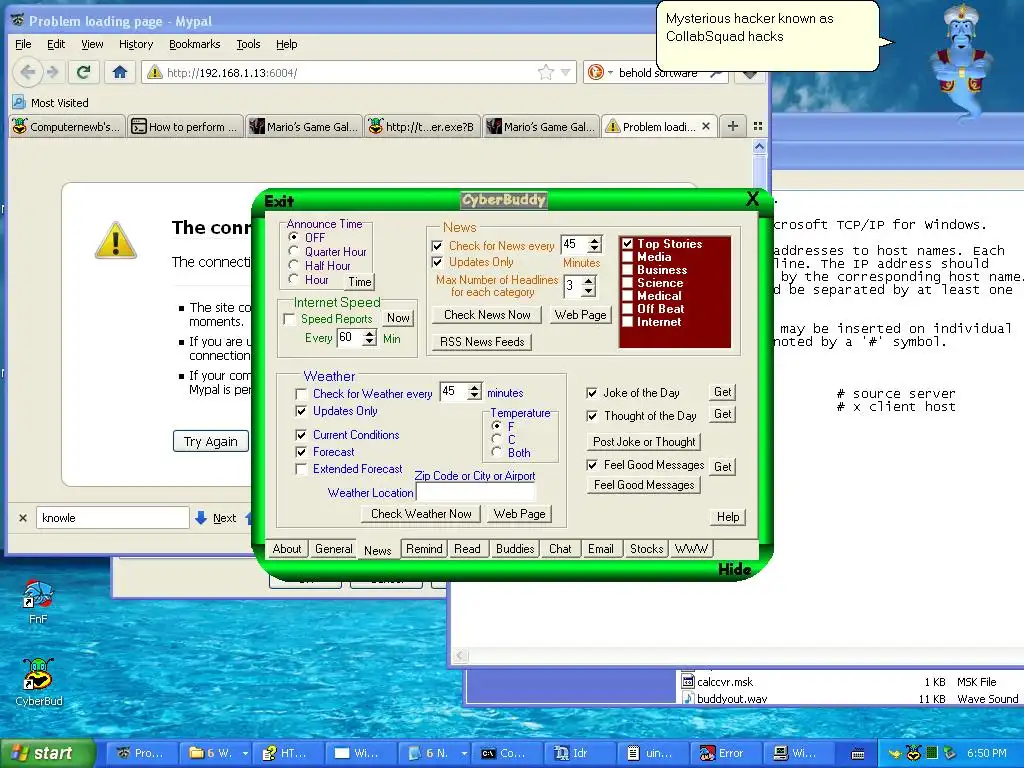Toggle news Updates Only checkbox

[437, 262]
